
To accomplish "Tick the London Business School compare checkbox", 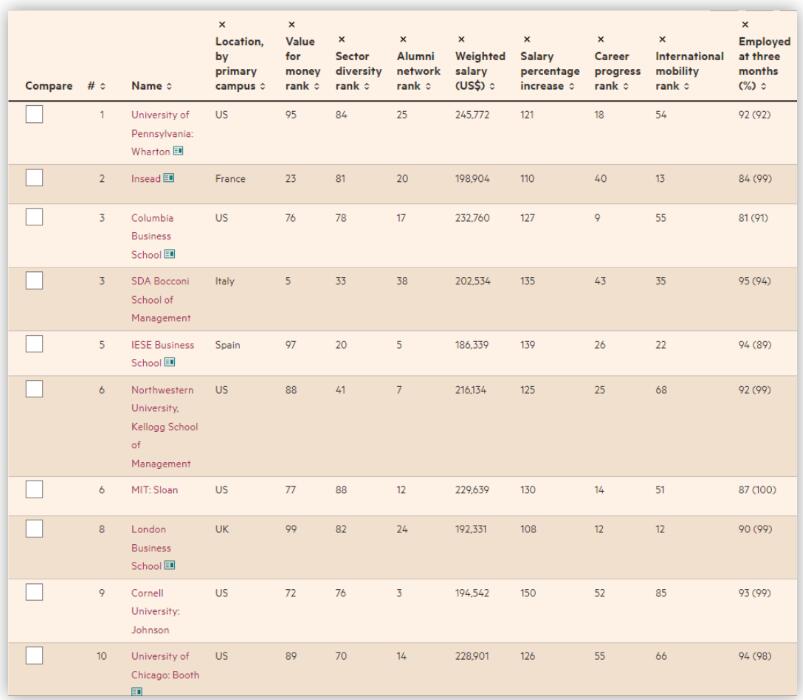I will click(34, 528).
